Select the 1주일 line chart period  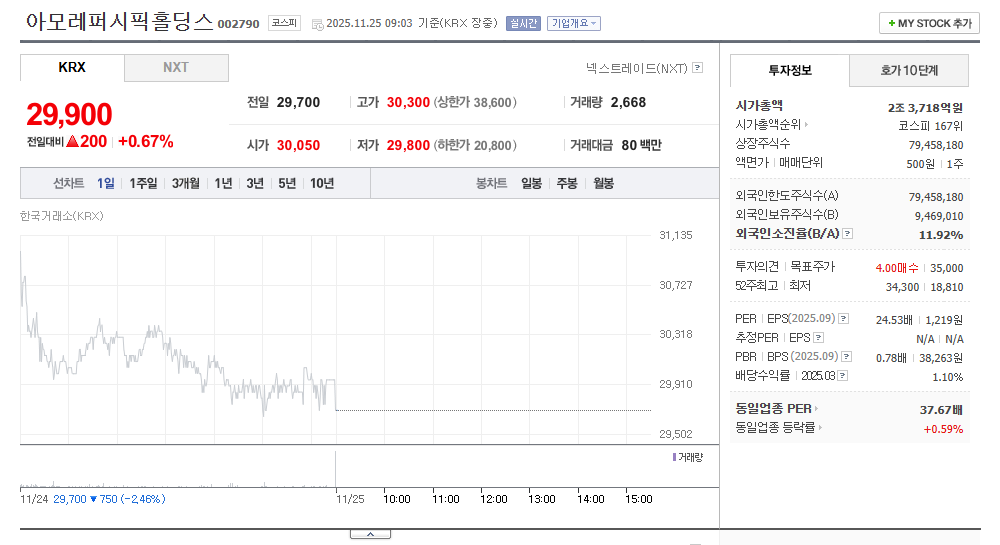pyautogui.click(x=143, y=184)
